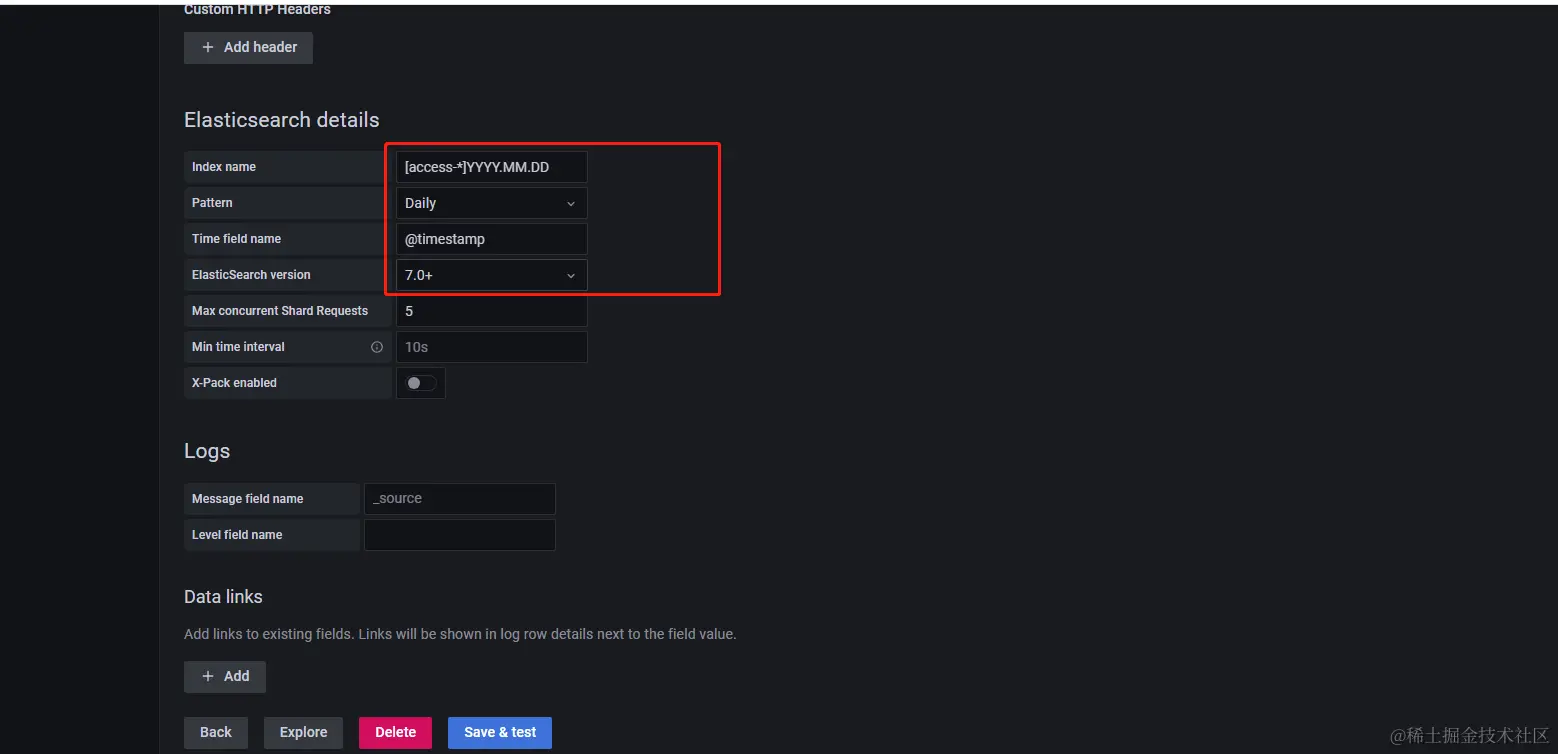
Task: Click the Time field name input
Action: (491, 239)
